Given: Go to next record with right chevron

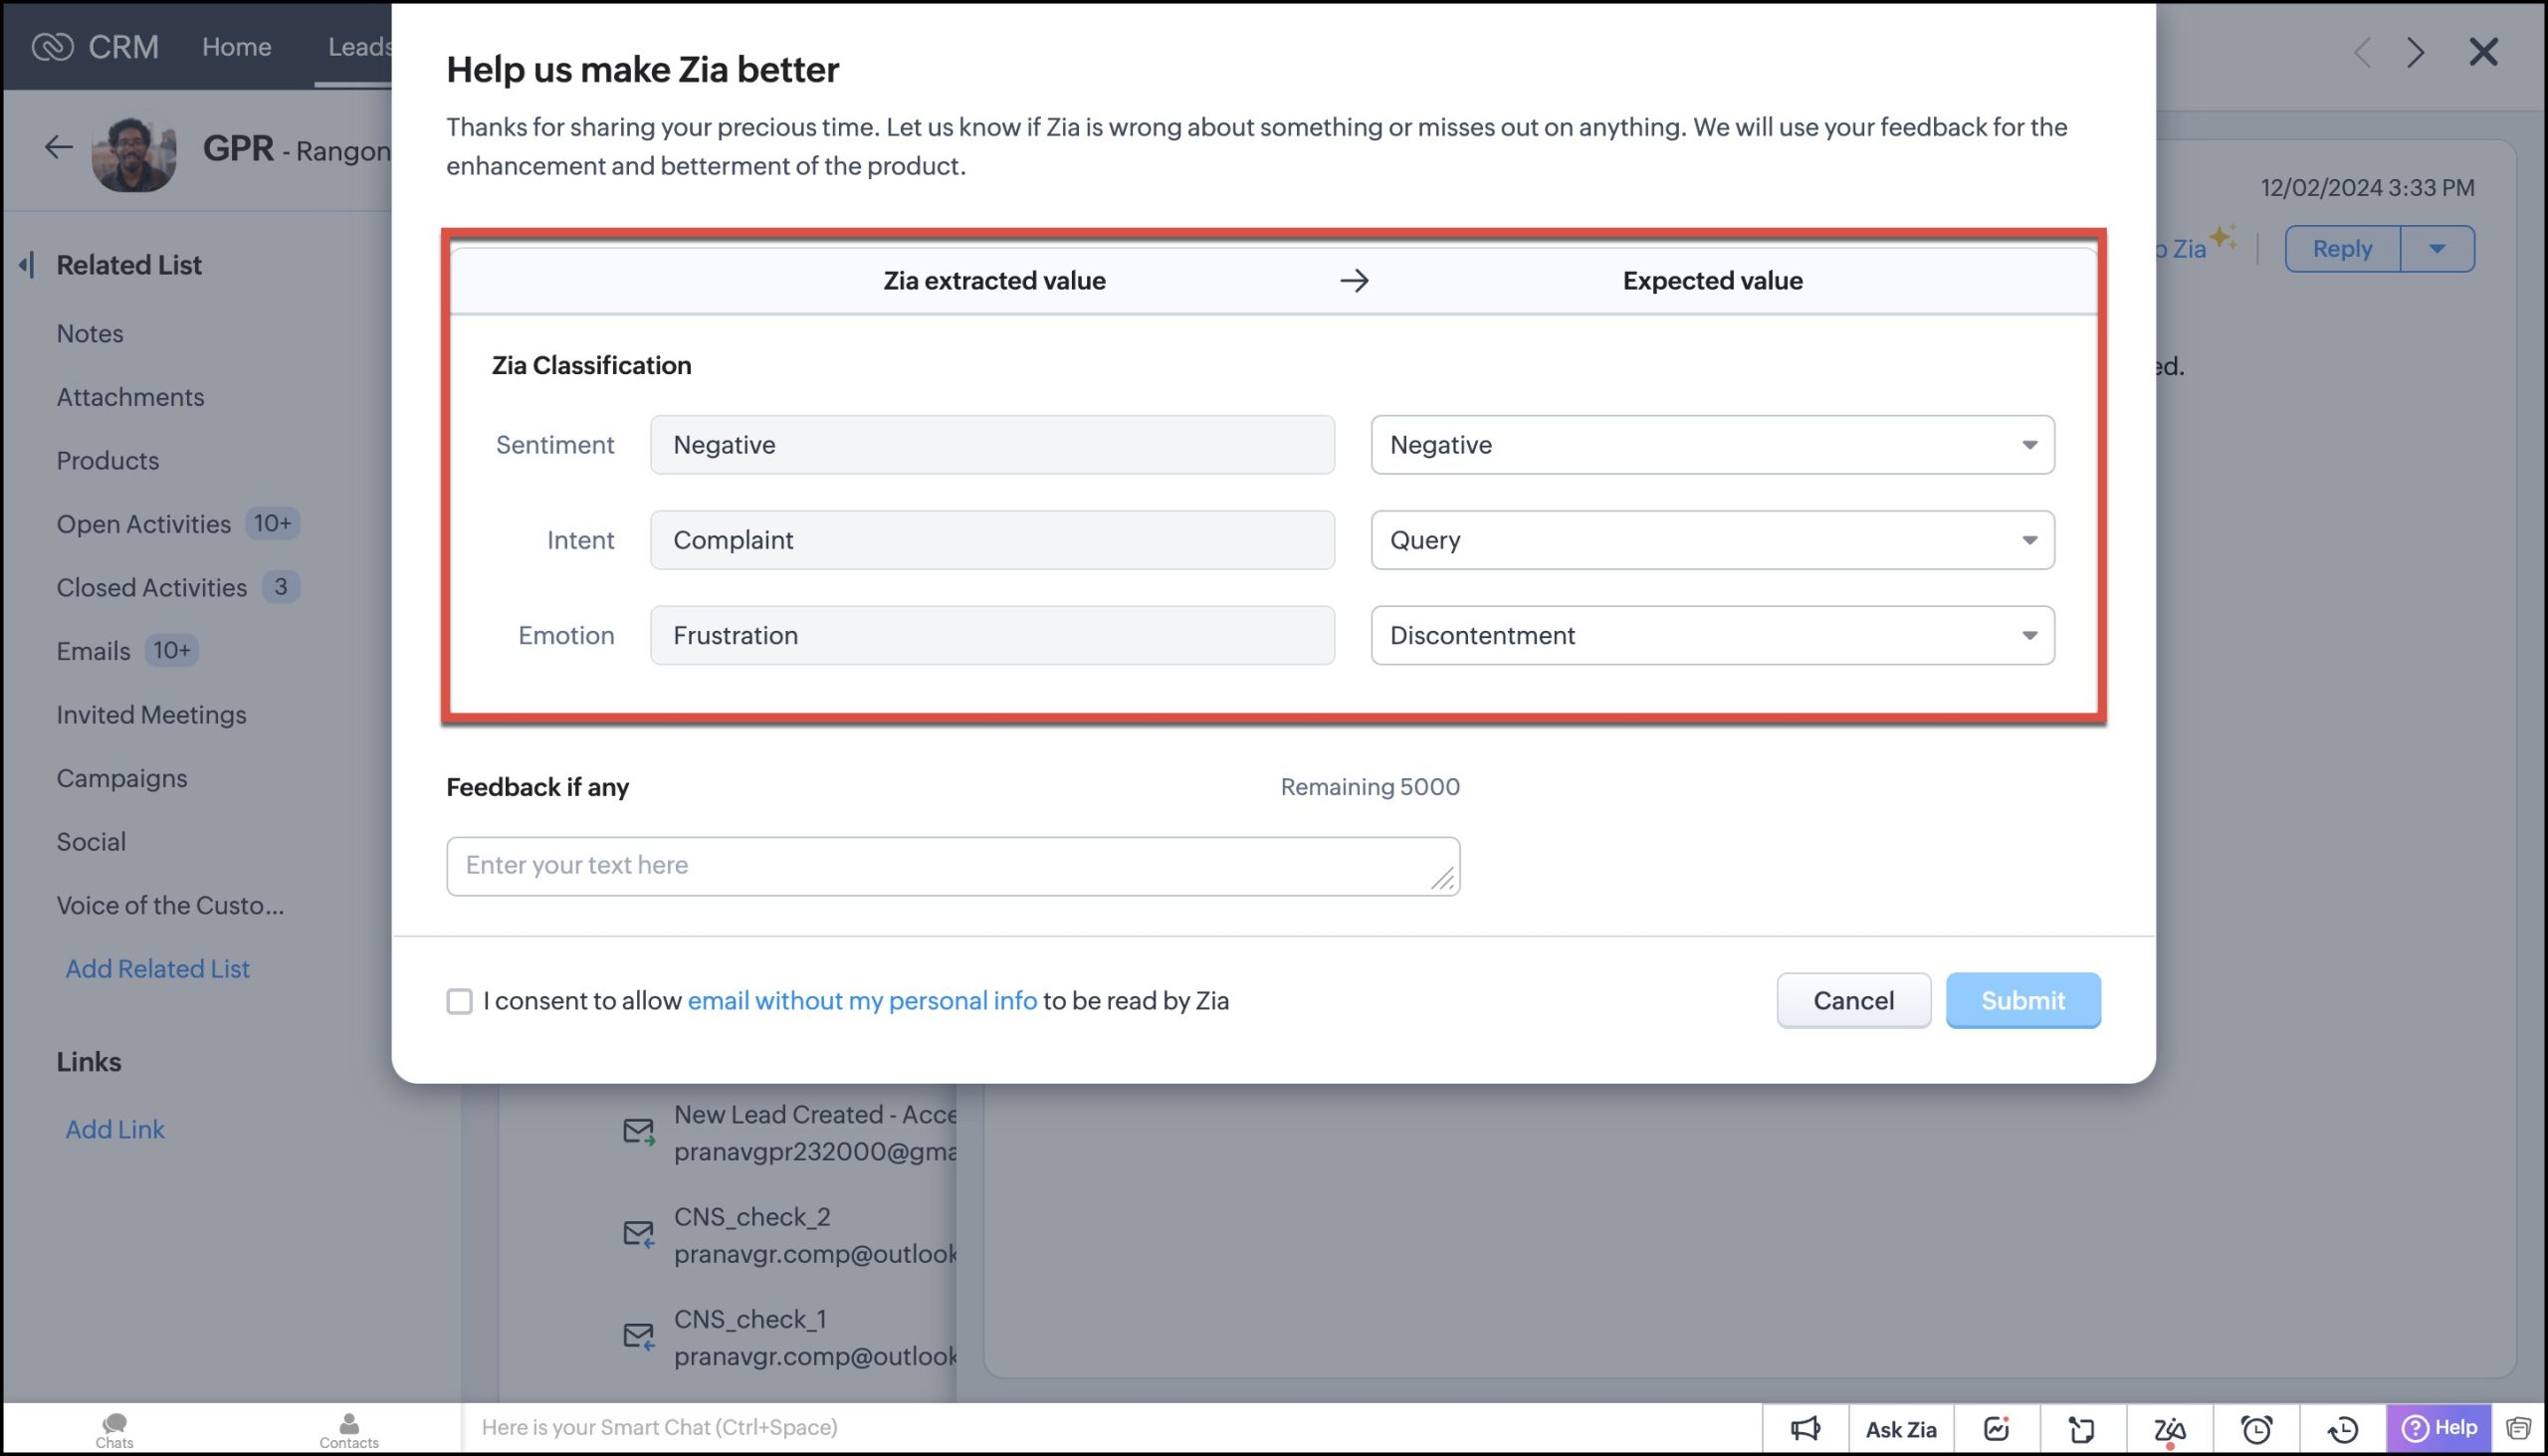Looking at the screenshot, I should [2416, 52].
